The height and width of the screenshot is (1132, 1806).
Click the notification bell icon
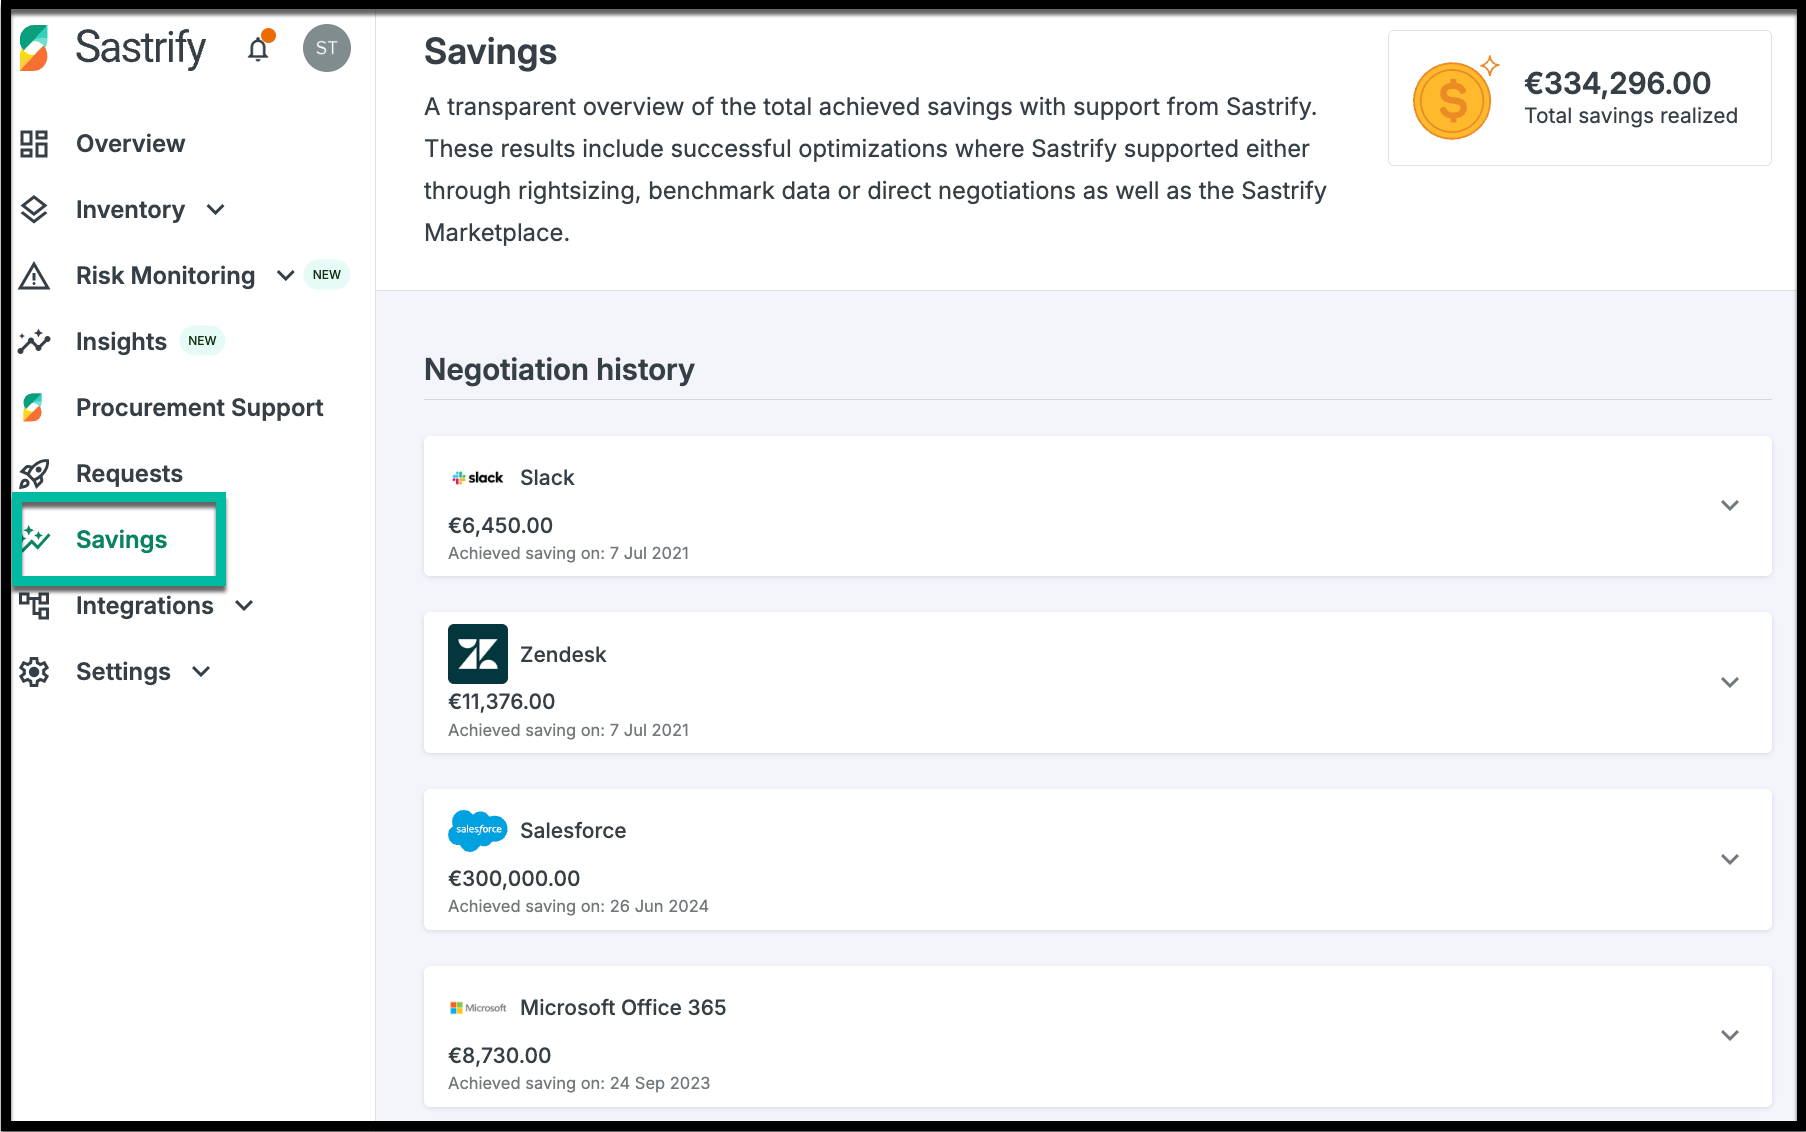tap(258, 49)
